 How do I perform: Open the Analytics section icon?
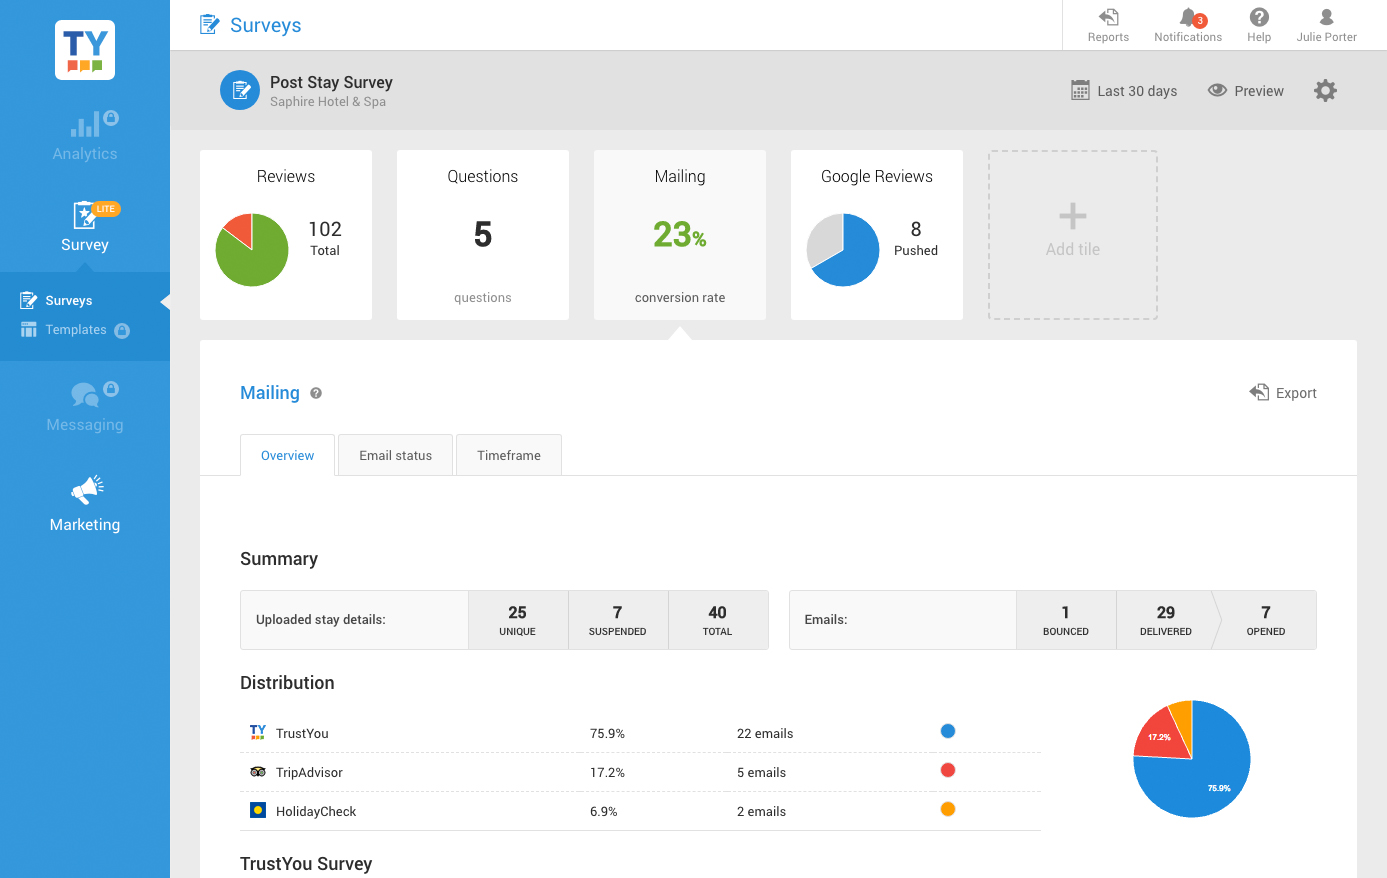tap(85, 125)
